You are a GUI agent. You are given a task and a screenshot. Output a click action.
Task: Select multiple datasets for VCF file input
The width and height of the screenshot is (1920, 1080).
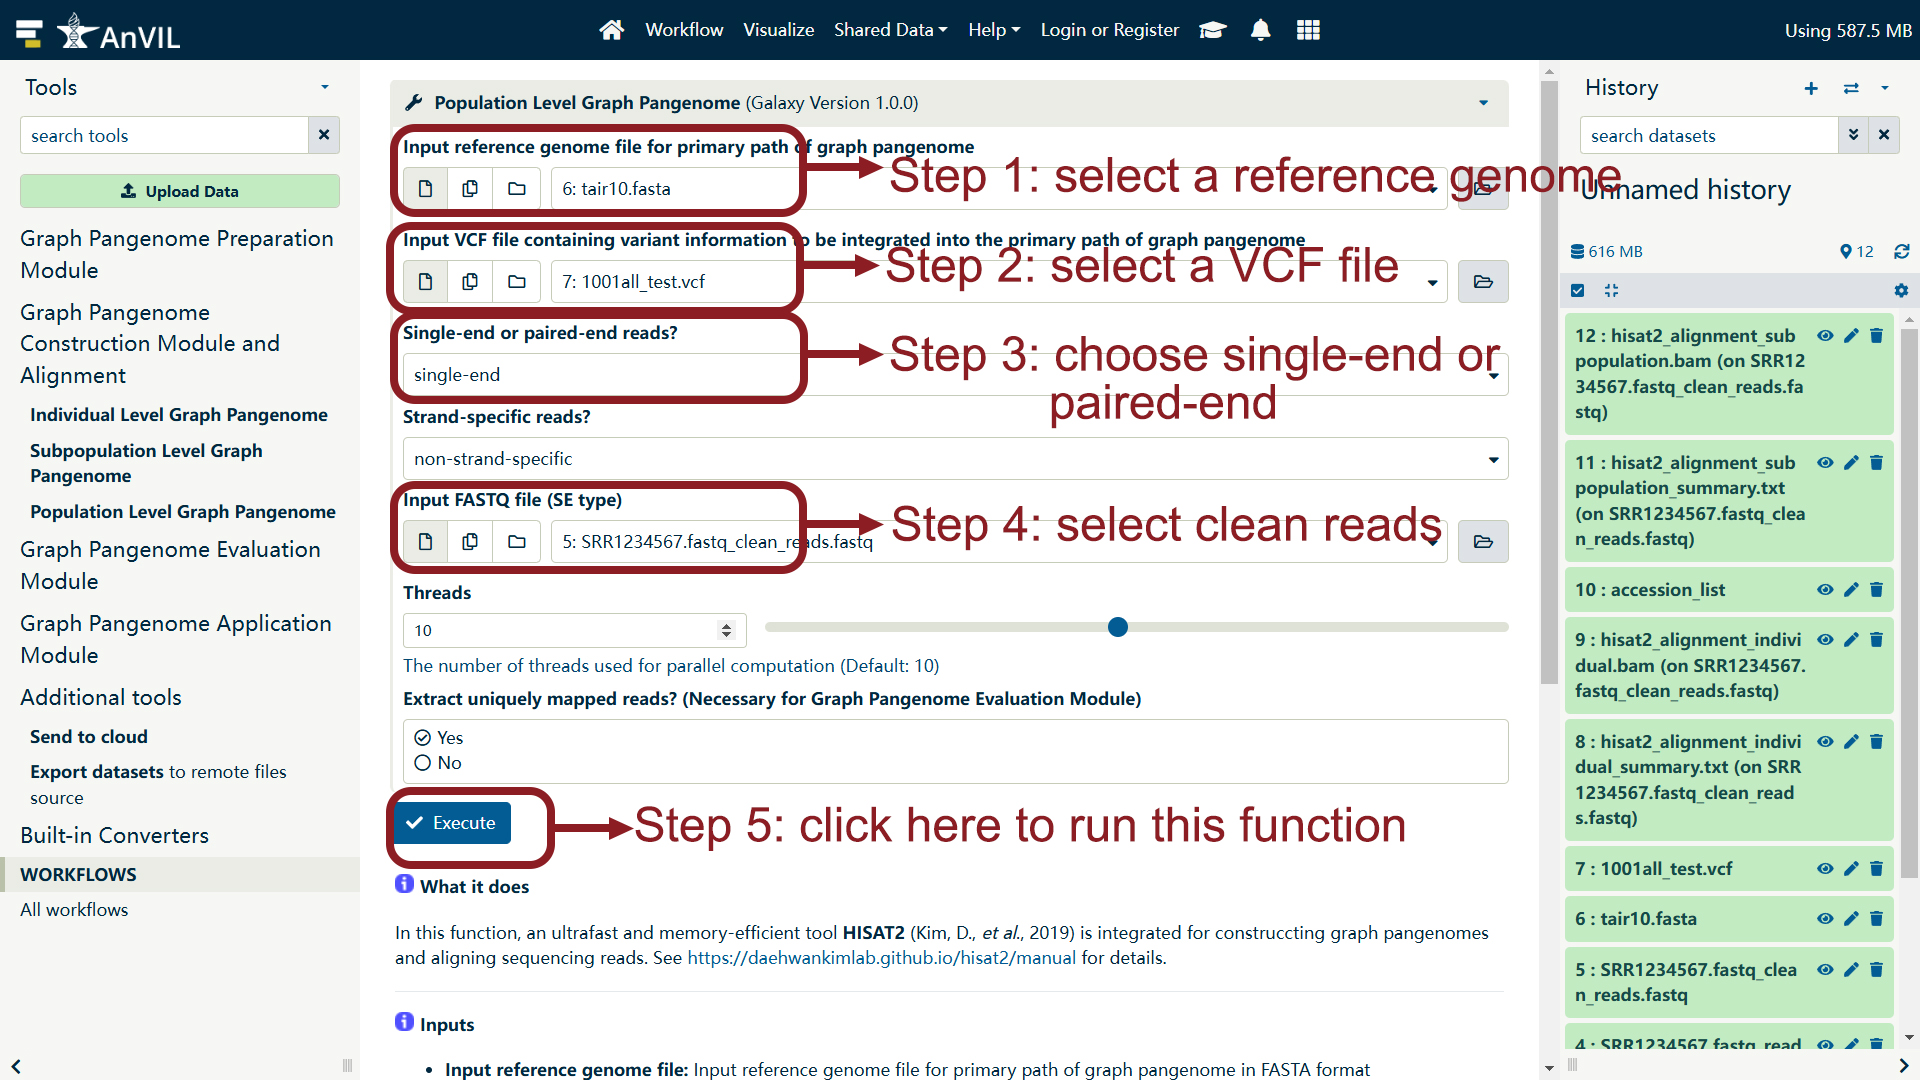tap(470, 281)
